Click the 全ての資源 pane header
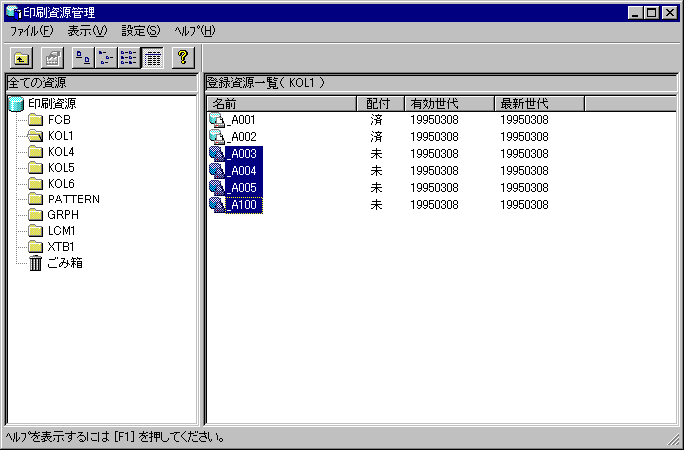This screenshot has width=684, height=450. (x=102, y=83)
